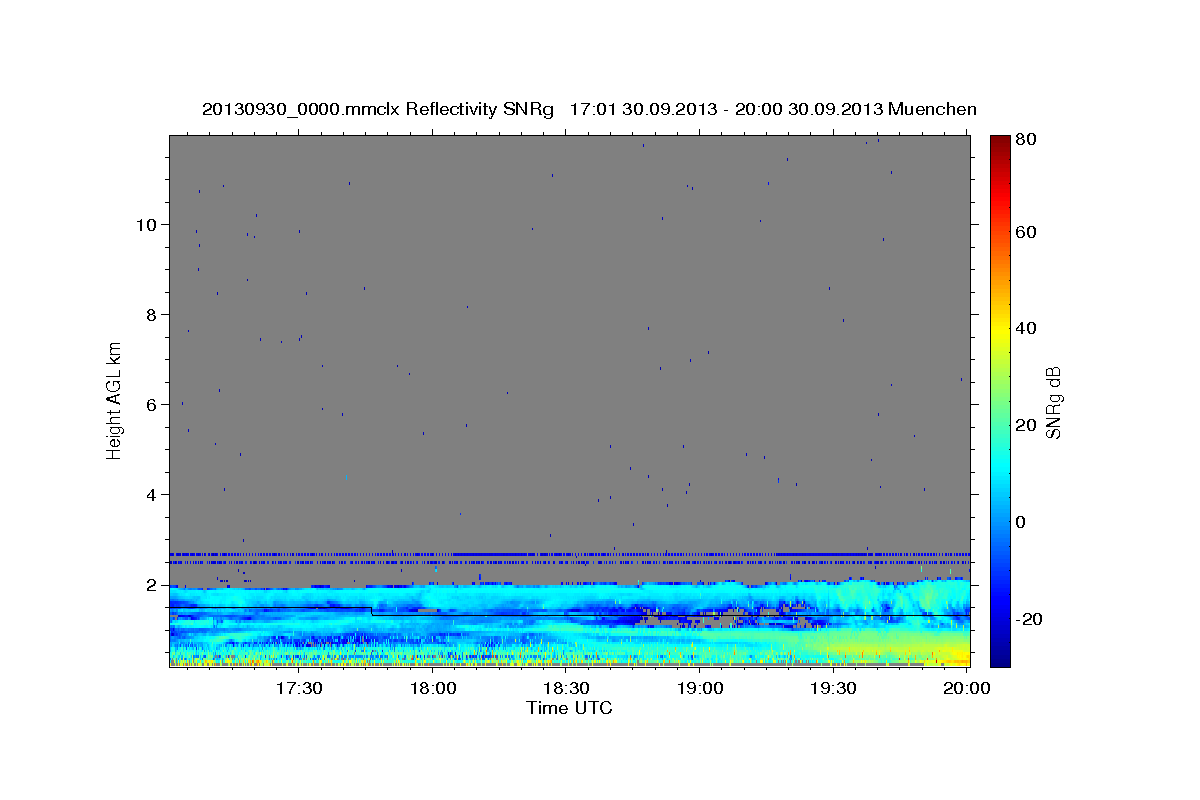Click the 18:00 time tick label
This screenshot has height=800, width=1200.
(x=433, y=688)
